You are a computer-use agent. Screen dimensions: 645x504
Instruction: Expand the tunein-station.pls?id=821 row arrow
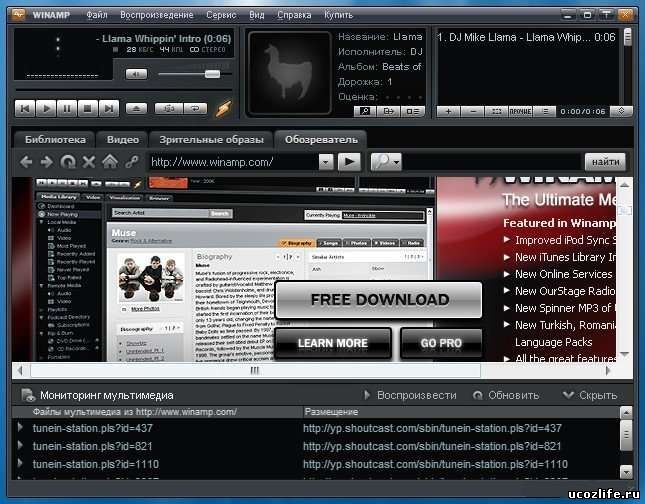click(20, 445)
